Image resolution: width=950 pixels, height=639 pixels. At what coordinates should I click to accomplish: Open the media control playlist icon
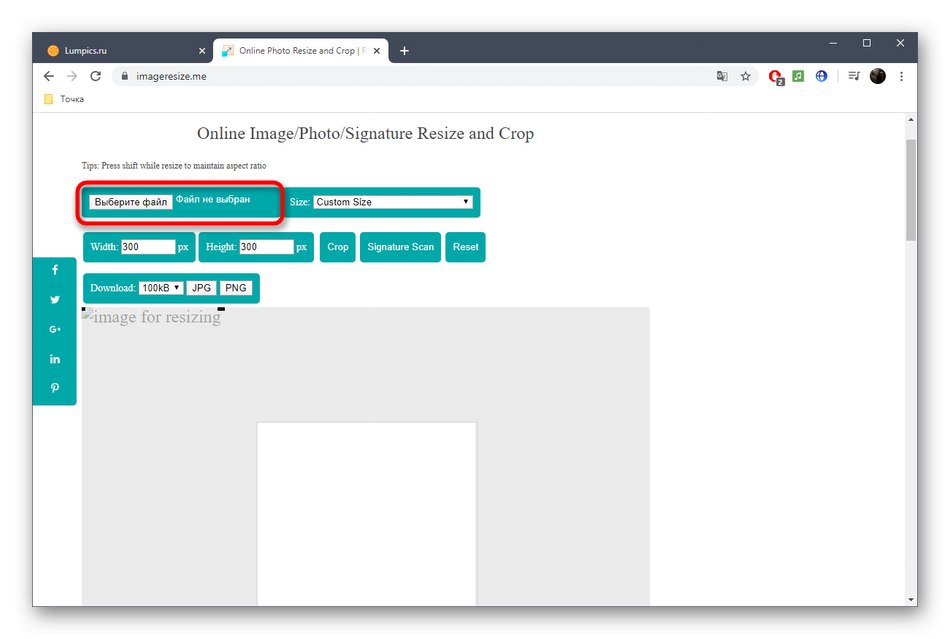(x=854, y=76)
